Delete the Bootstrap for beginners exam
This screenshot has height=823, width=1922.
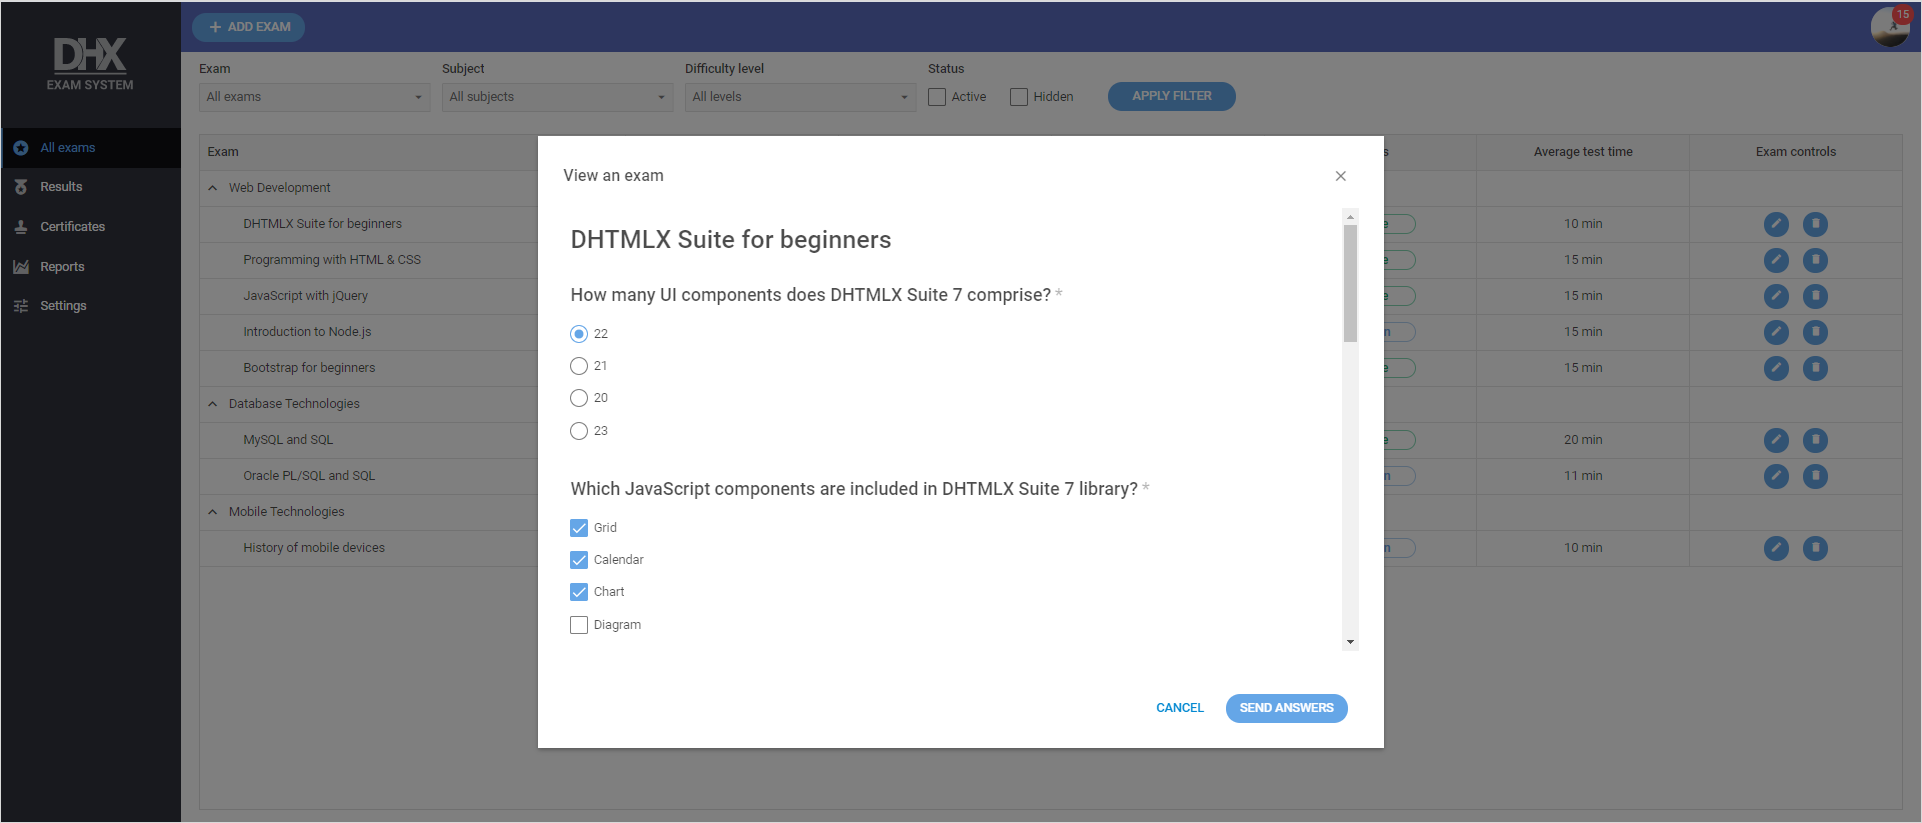point(1815,368)
